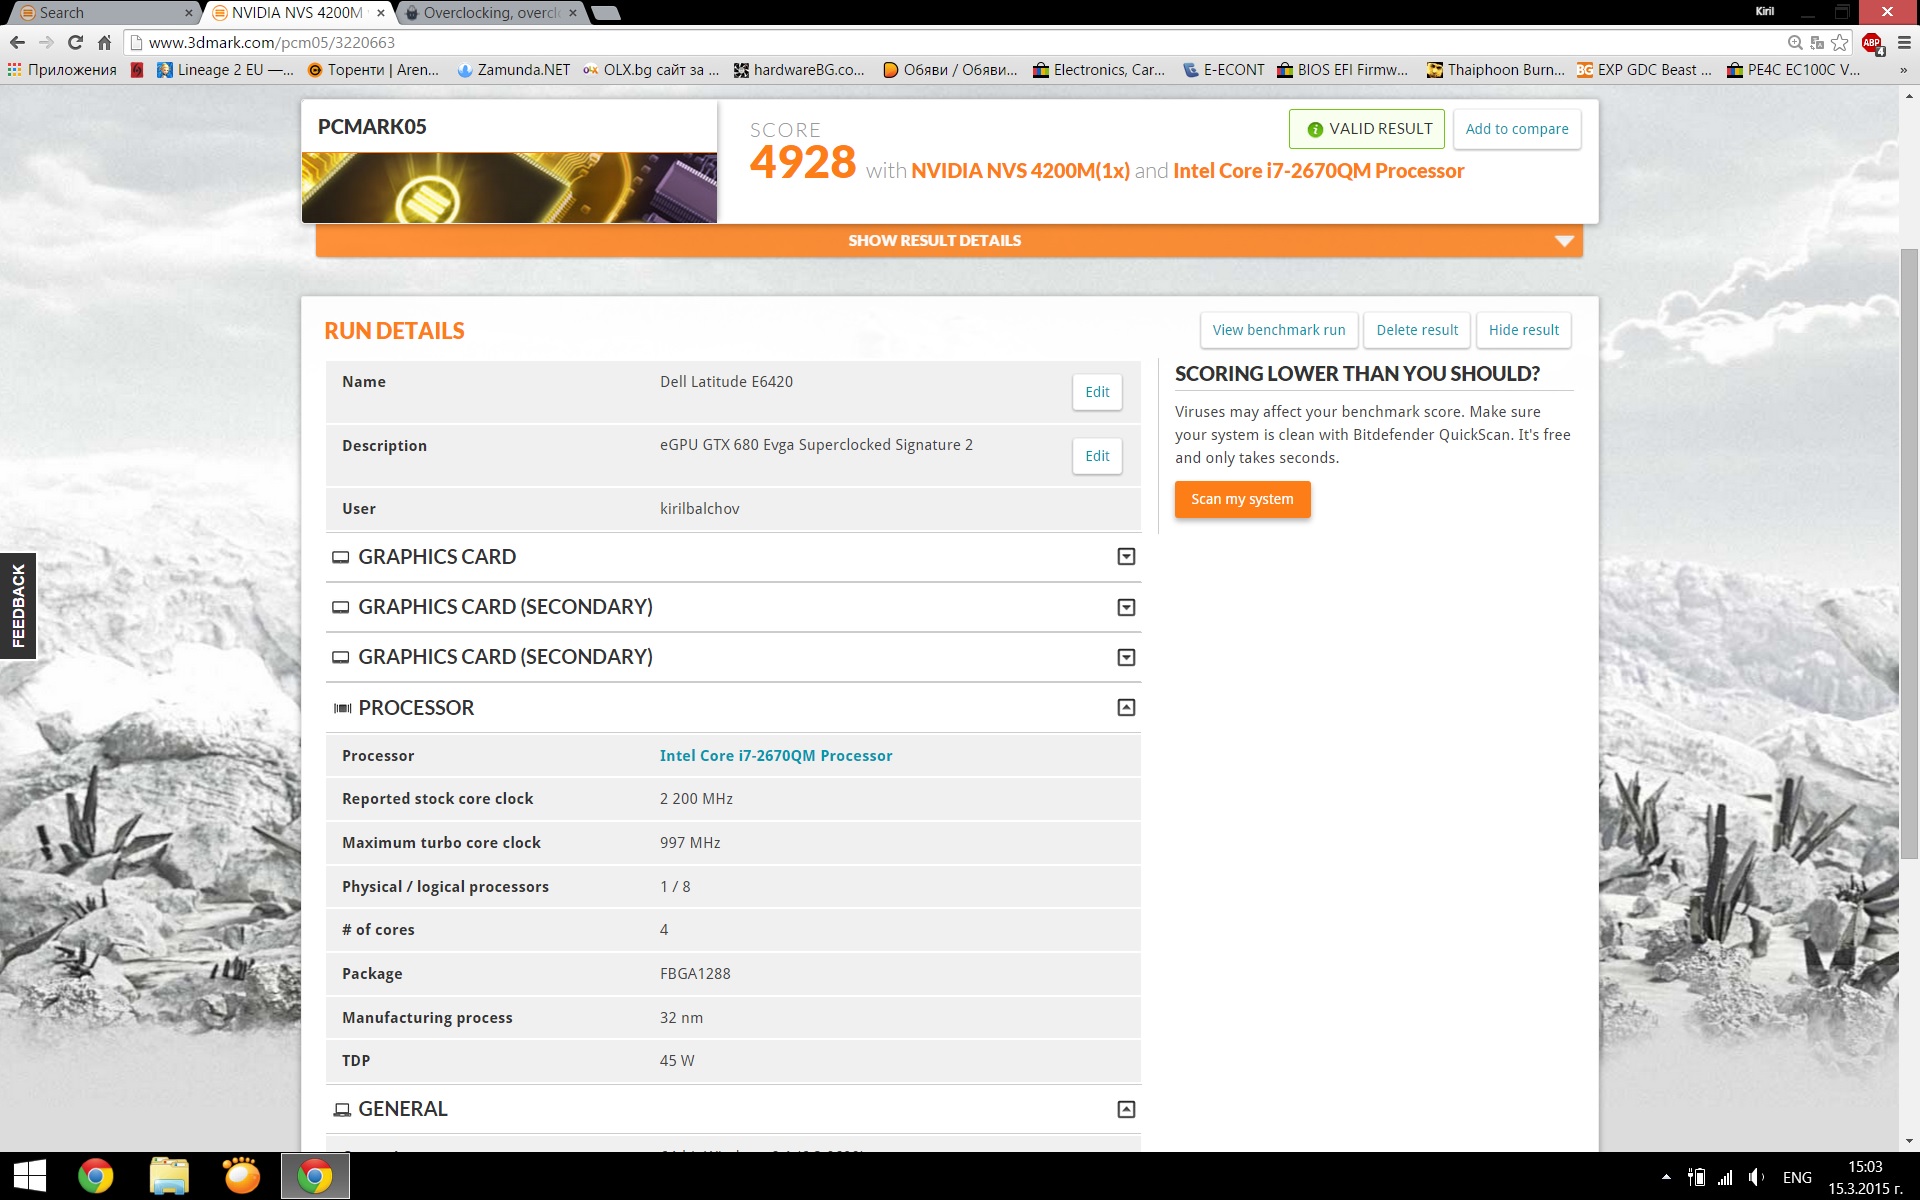Open the E-ECONT bookmark
The height and width of the screenshot is (1200, 1920).
click(1223, 70)
